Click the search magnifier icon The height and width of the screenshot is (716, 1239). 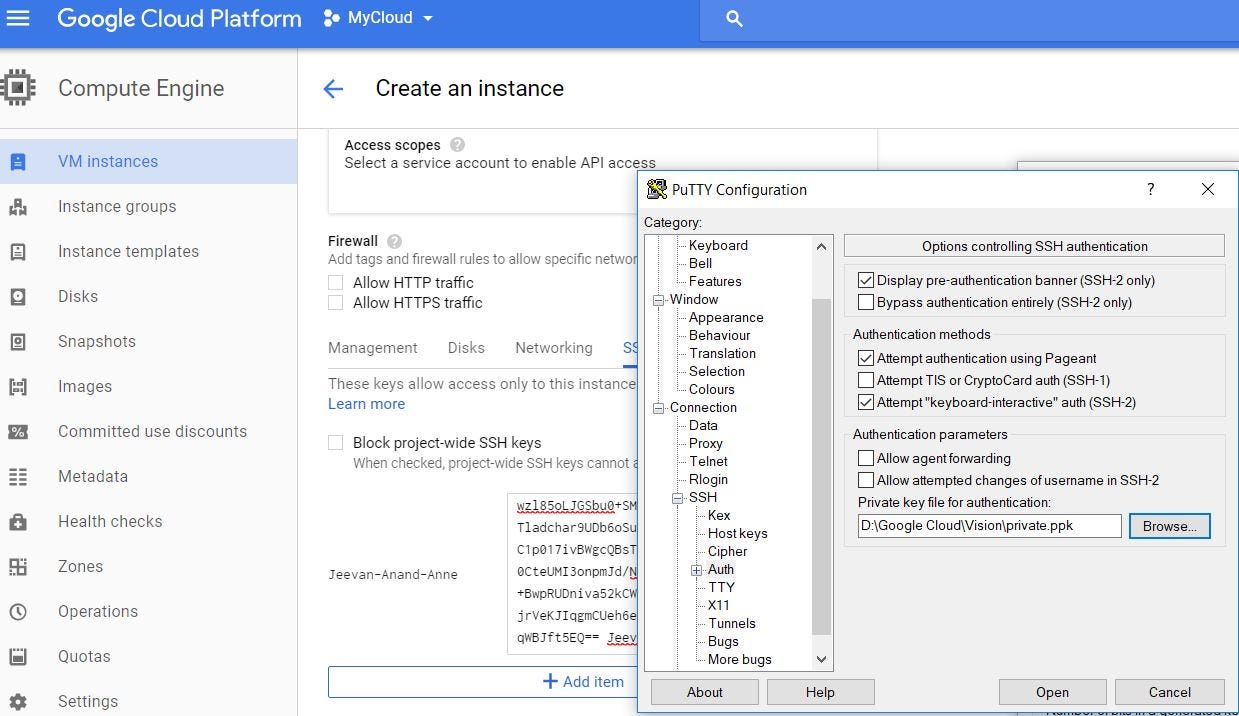(734, 19)
